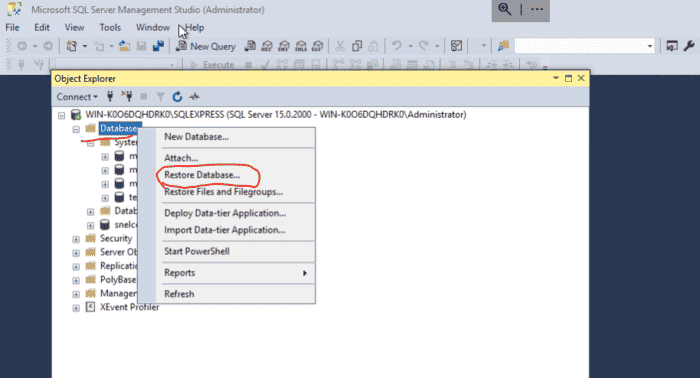Click the Paste icon in toolbar
The image size is (700, 378).
374,46
